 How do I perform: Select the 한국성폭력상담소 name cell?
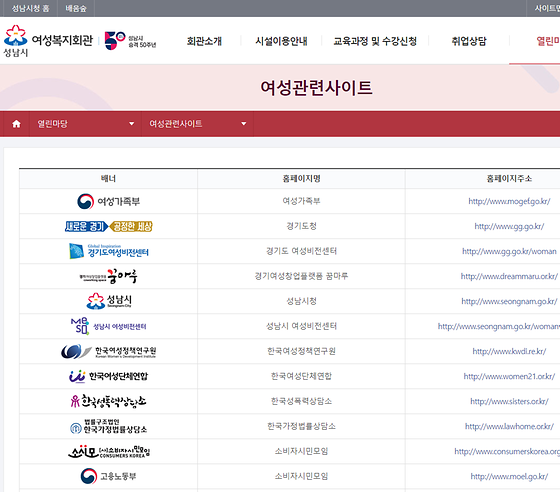coord(301,401)
